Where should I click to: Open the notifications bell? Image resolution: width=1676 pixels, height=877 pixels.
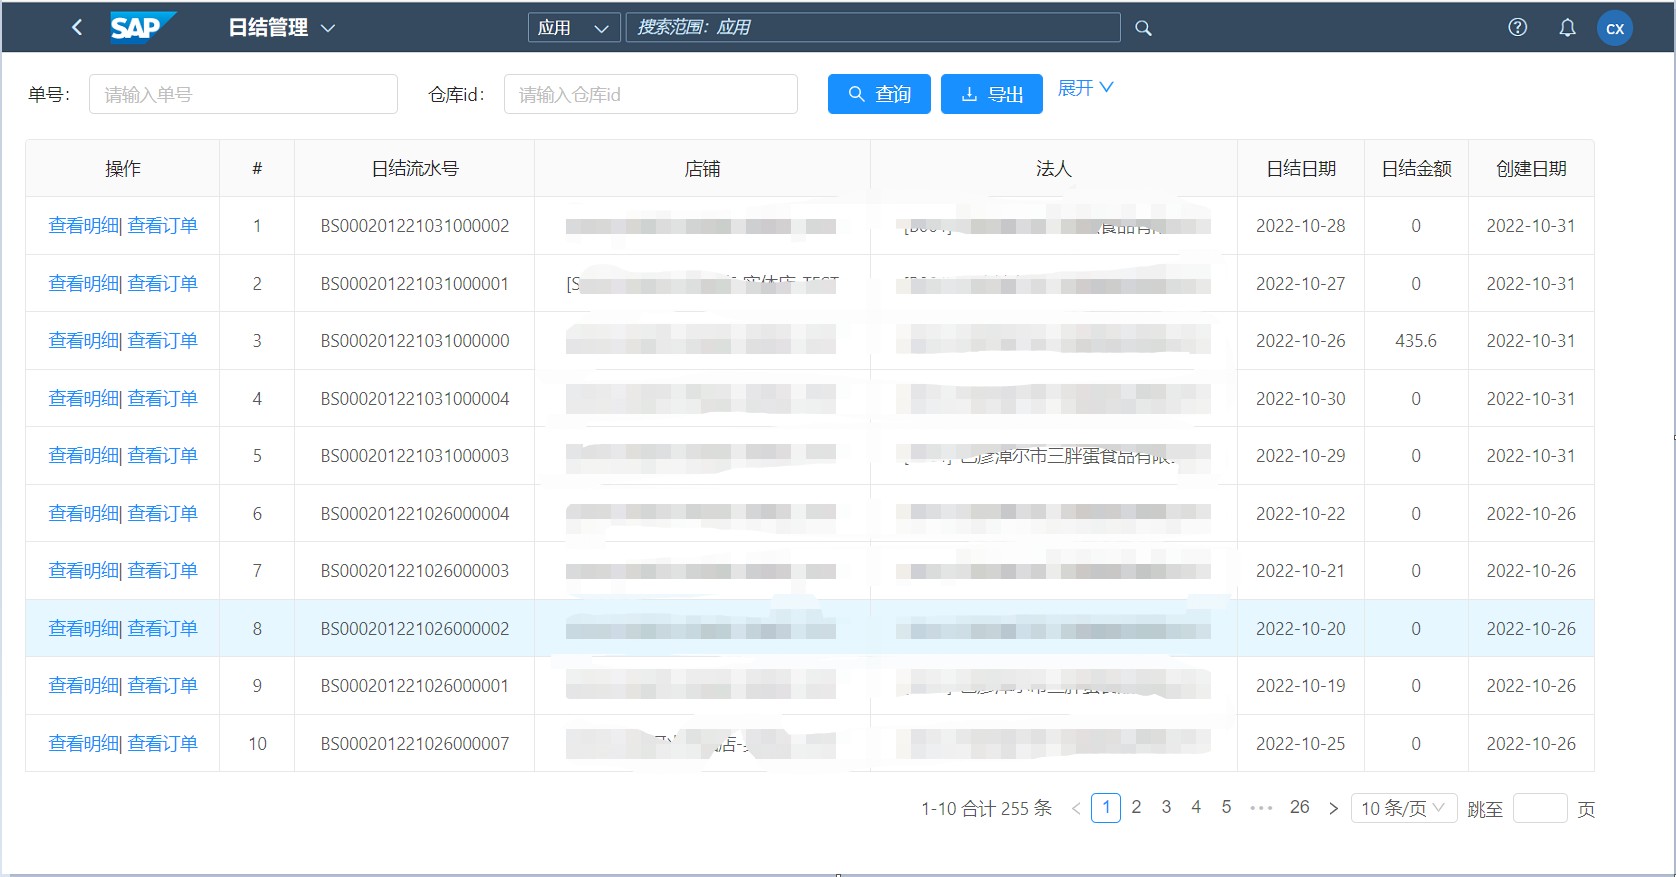tap(1567, 28)
